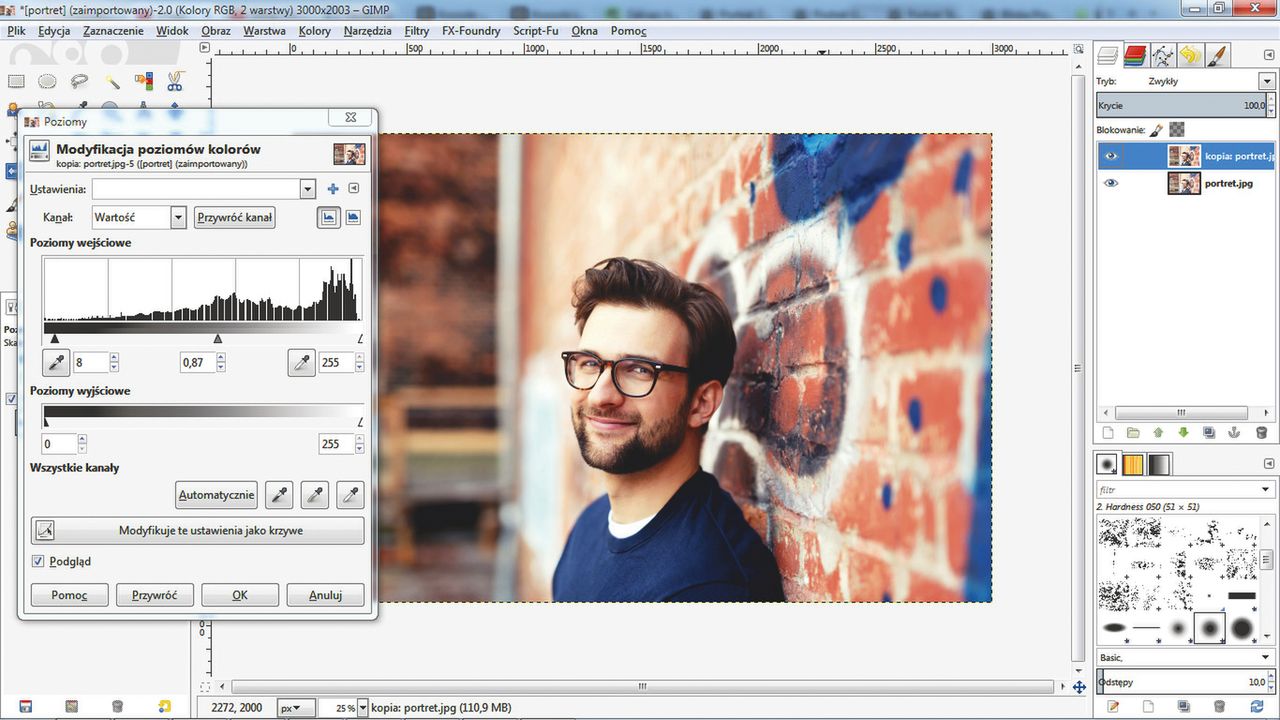Click Przywróć kanał button
Image resolution: width=1280 pixels, height=720 pixels.
(235, 217)
